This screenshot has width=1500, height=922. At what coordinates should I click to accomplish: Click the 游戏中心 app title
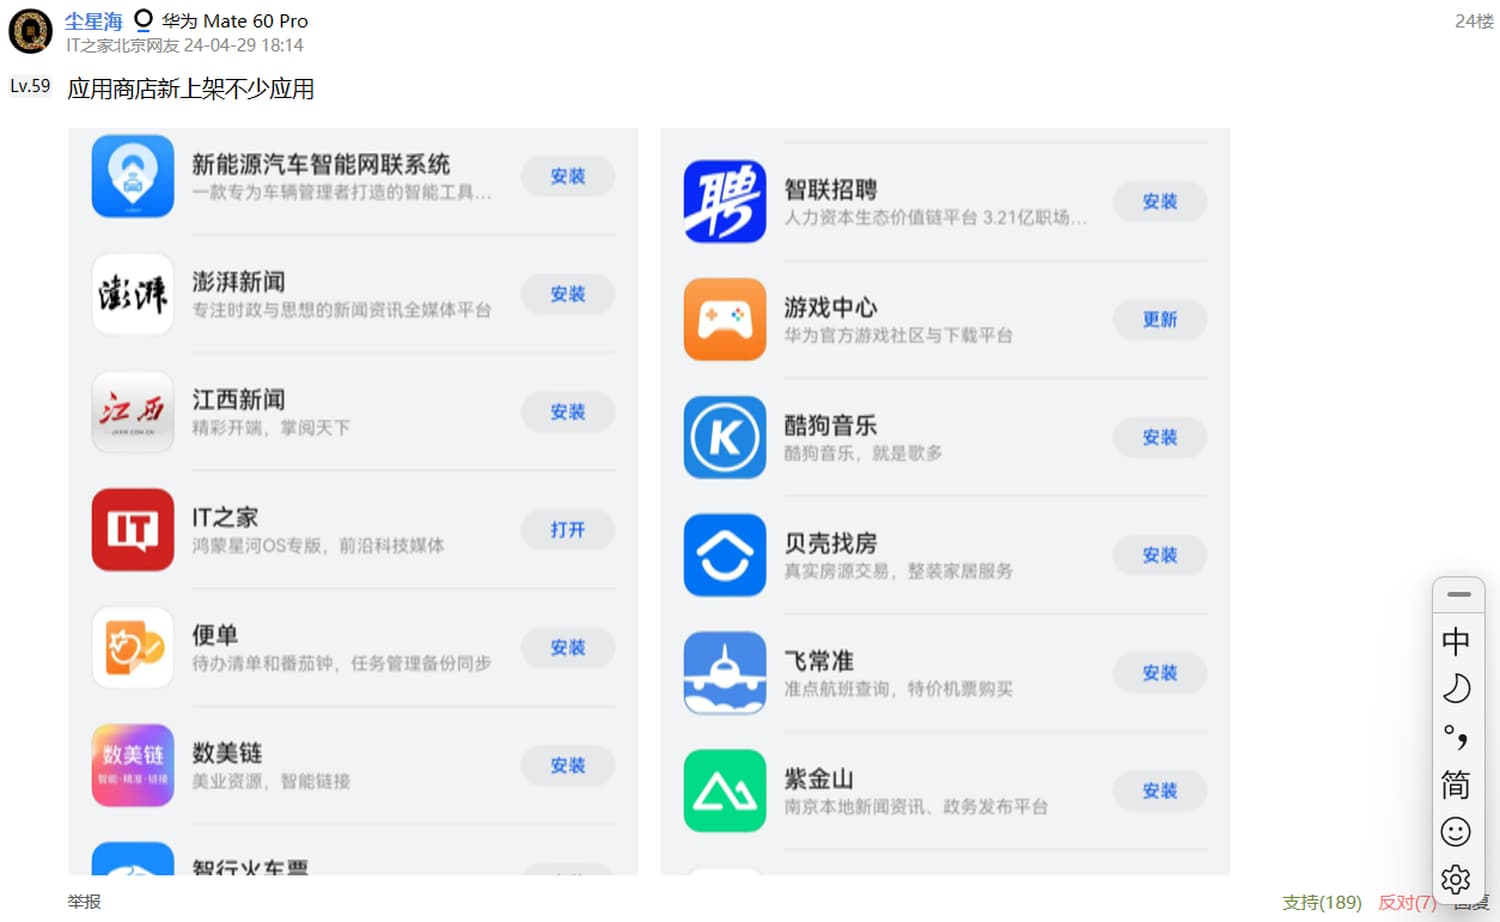point(830,307)
